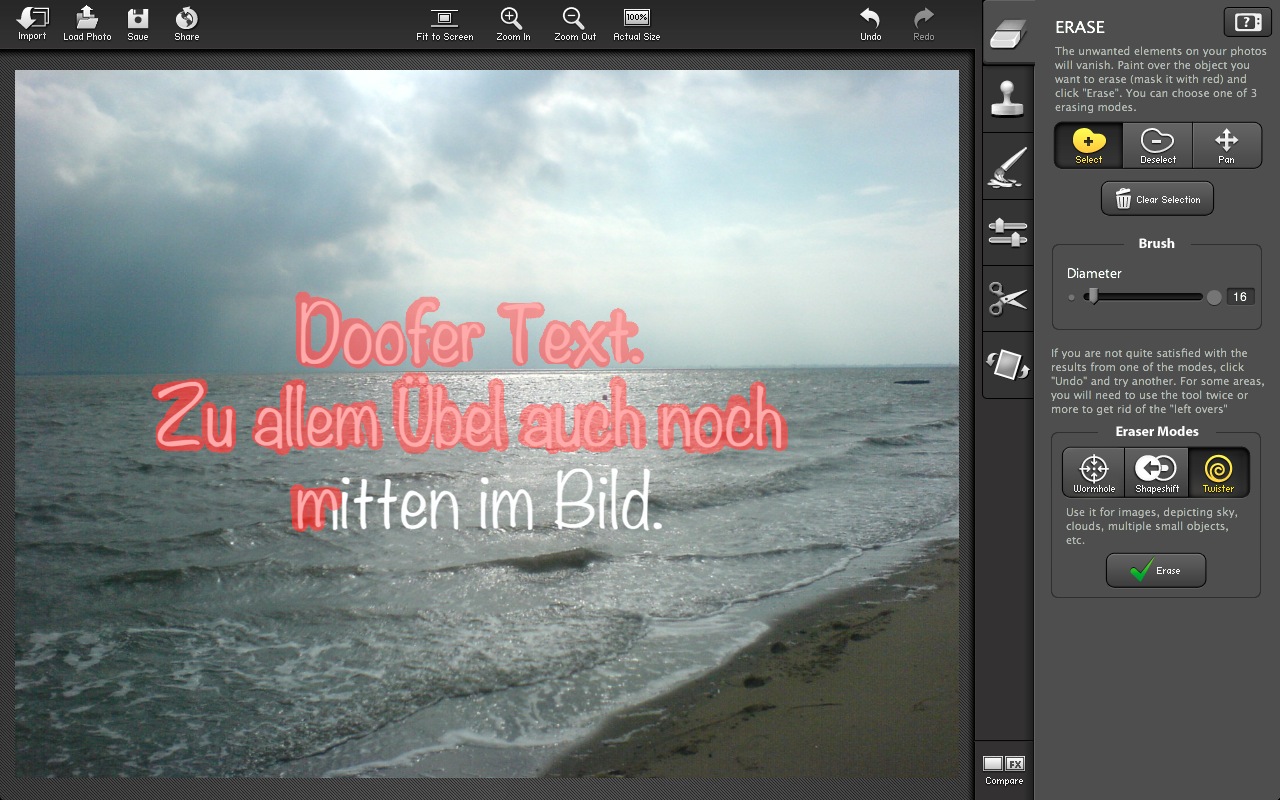Choose the Wormhole eraser mode
The width and height of the screenshot is (1280, 800).
tap(1093, 472)
